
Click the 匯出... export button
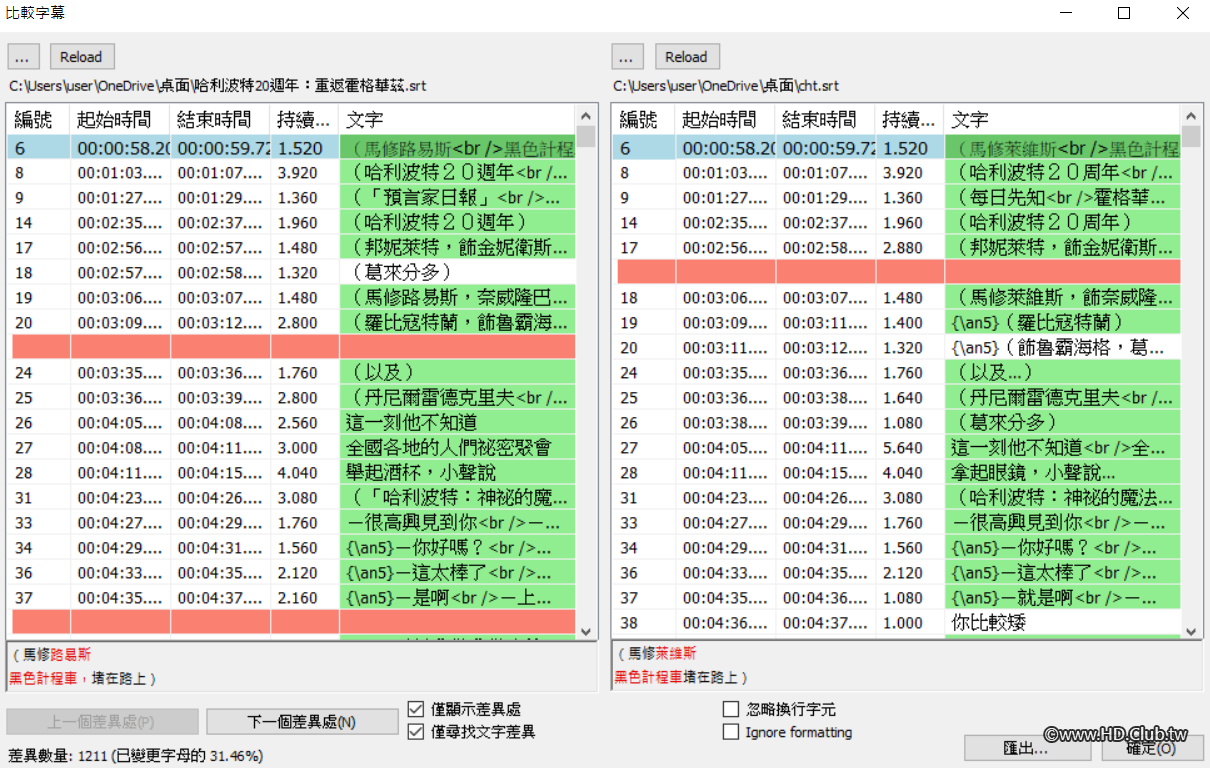click(x=1027, y=747)
